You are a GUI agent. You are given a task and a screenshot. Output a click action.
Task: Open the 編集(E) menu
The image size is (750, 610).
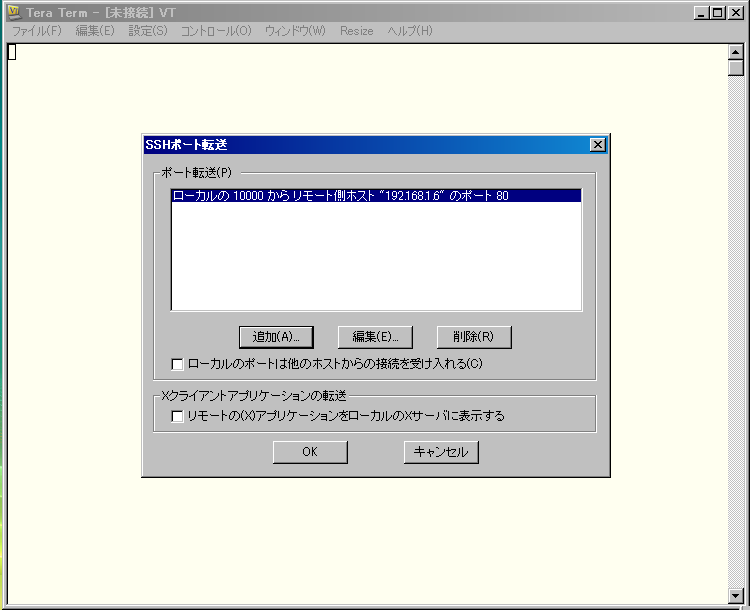95,31
